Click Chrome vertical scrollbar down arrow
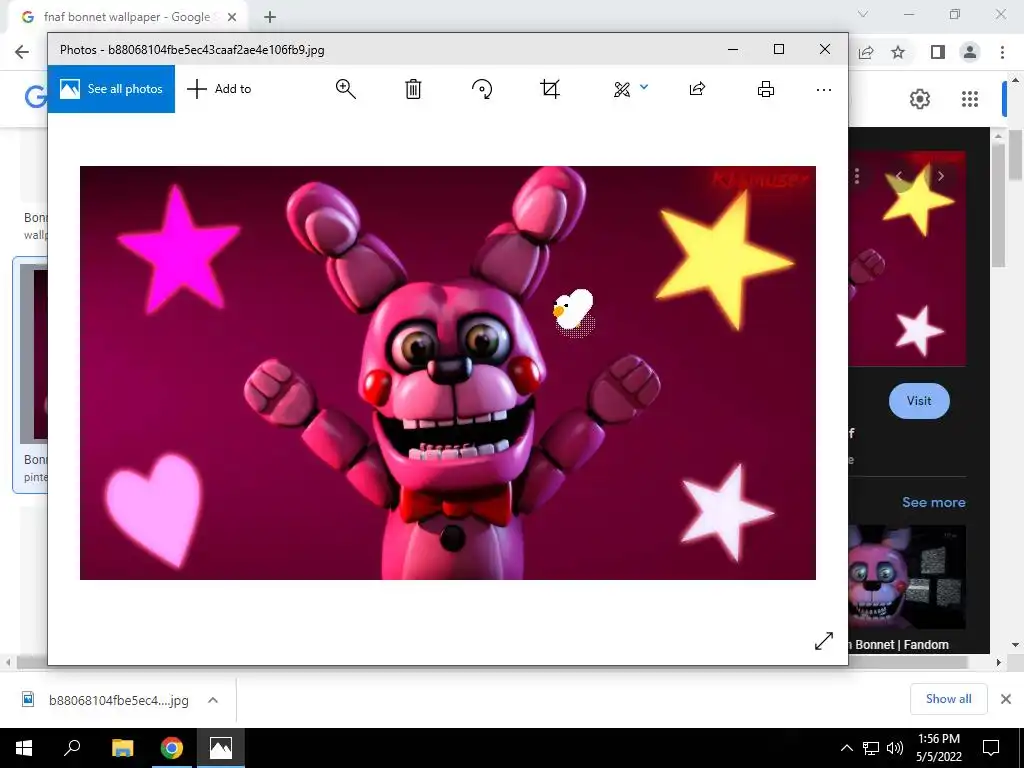 click(1016, 645)
